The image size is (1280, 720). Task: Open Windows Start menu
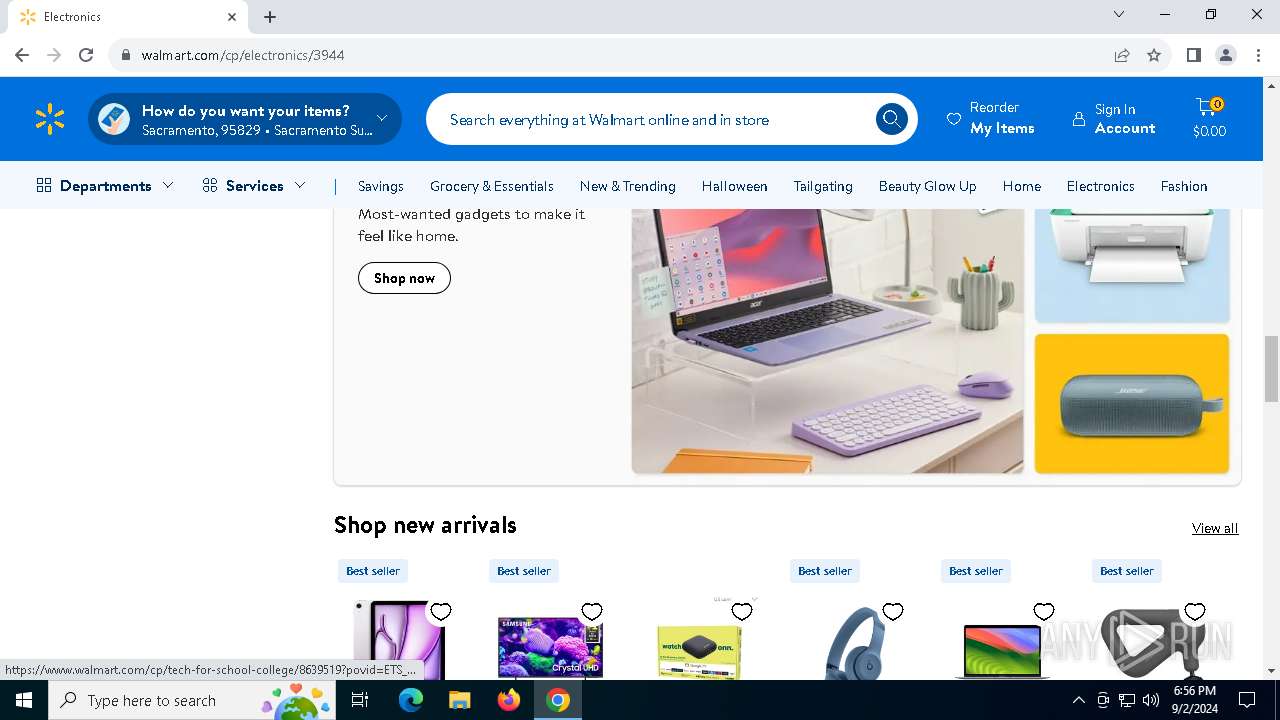tap(24, 700)
